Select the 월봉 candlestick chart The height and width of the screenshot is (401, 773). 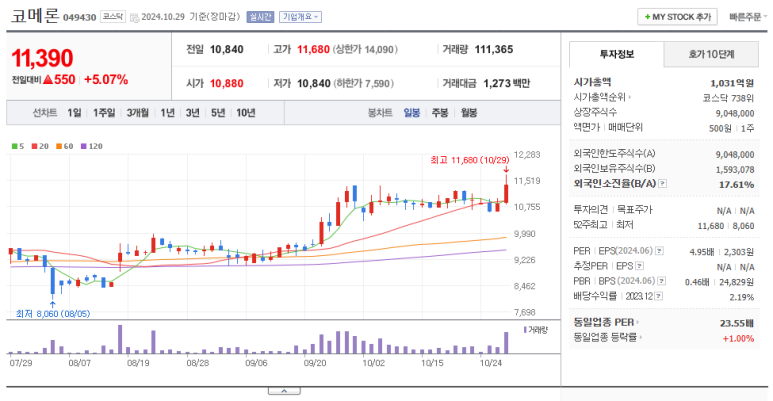pyautogui.click(x=469, y=113)
